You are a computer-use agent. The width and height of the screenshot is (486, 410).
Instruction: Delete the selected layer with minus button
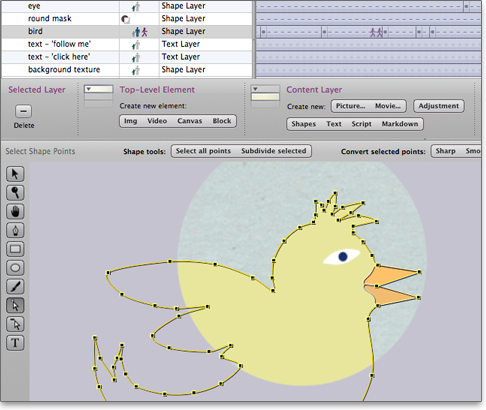(x=23, y=111)
